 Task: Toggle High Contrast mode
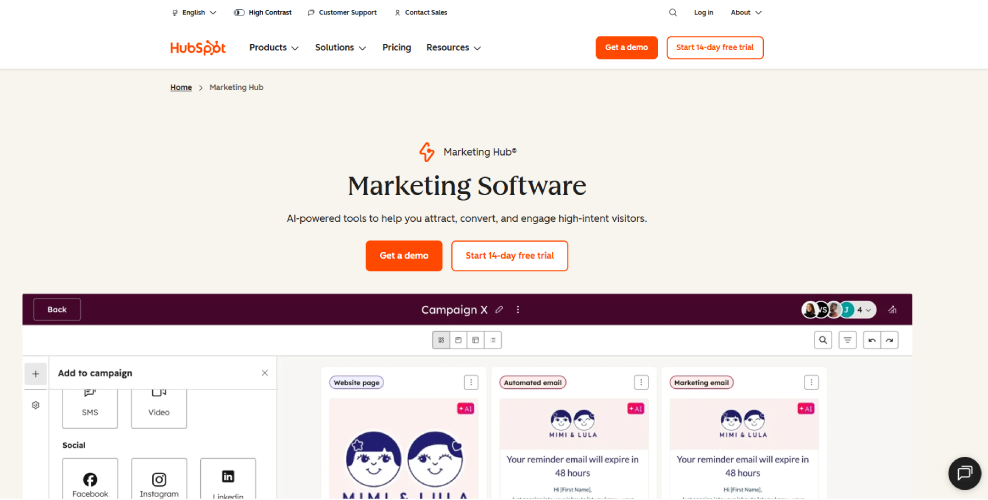pos(263,13)
